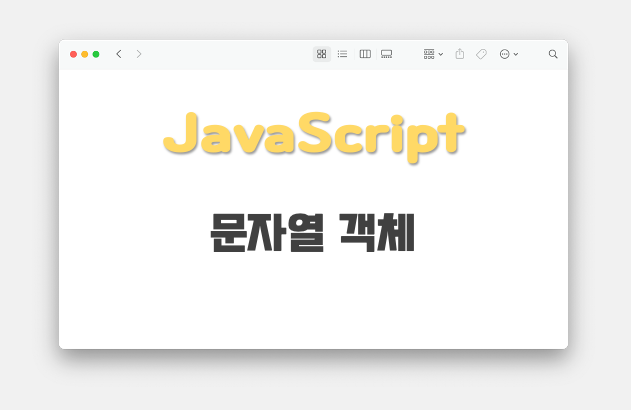Click the 문자열 객체 heading text
Screen dimensions: 631x410
[312, 233]
